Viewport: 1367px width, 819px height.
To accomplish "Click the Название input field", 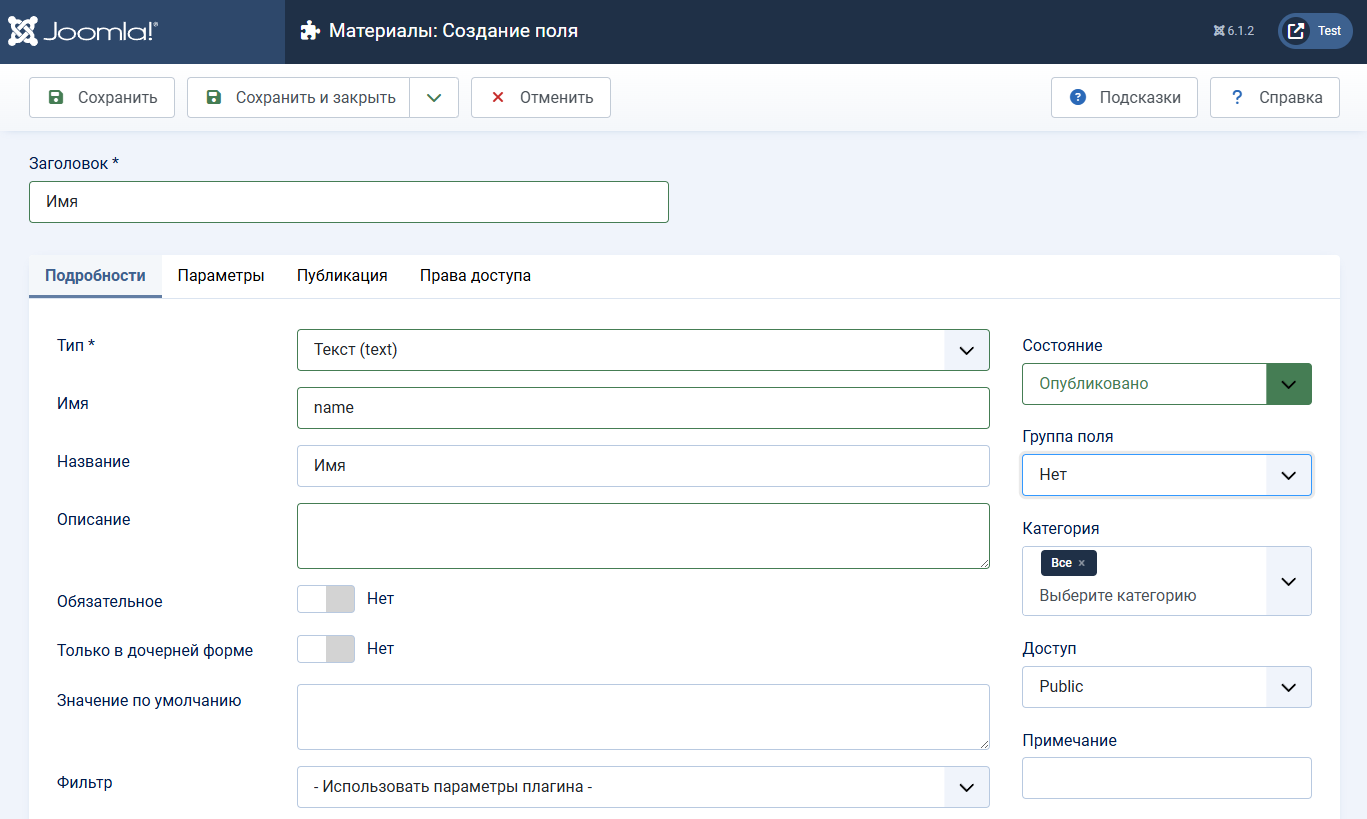I will click(x=643, y=466).
